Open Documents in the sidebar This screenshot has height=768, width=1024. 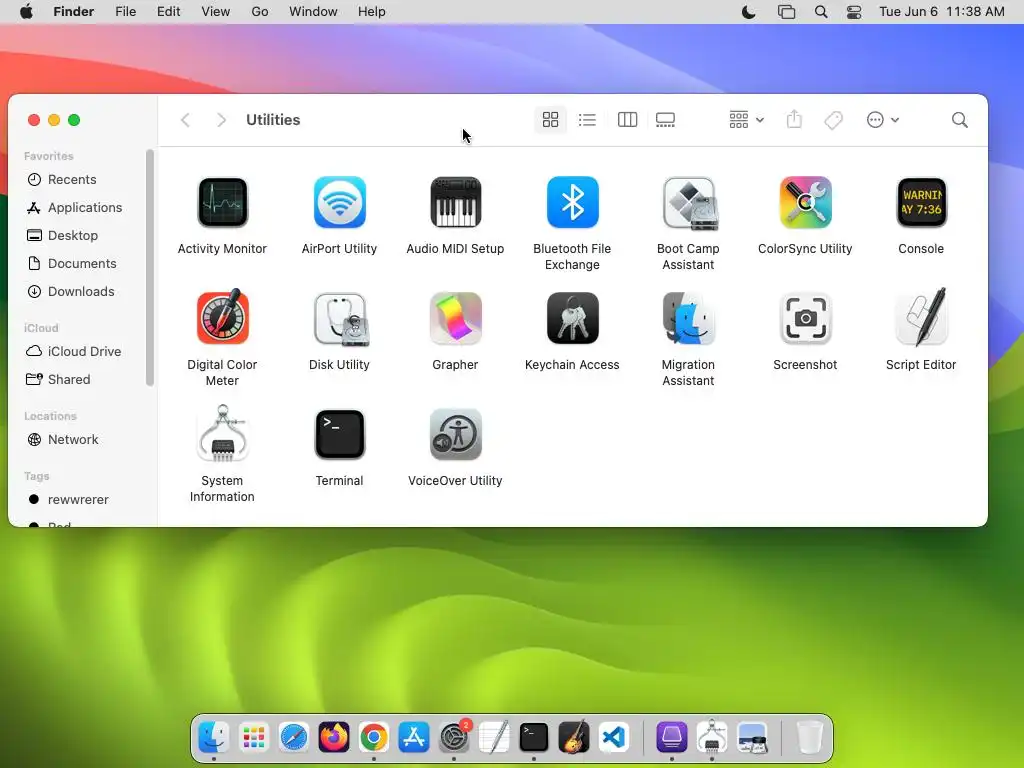[x=84, y=264]
